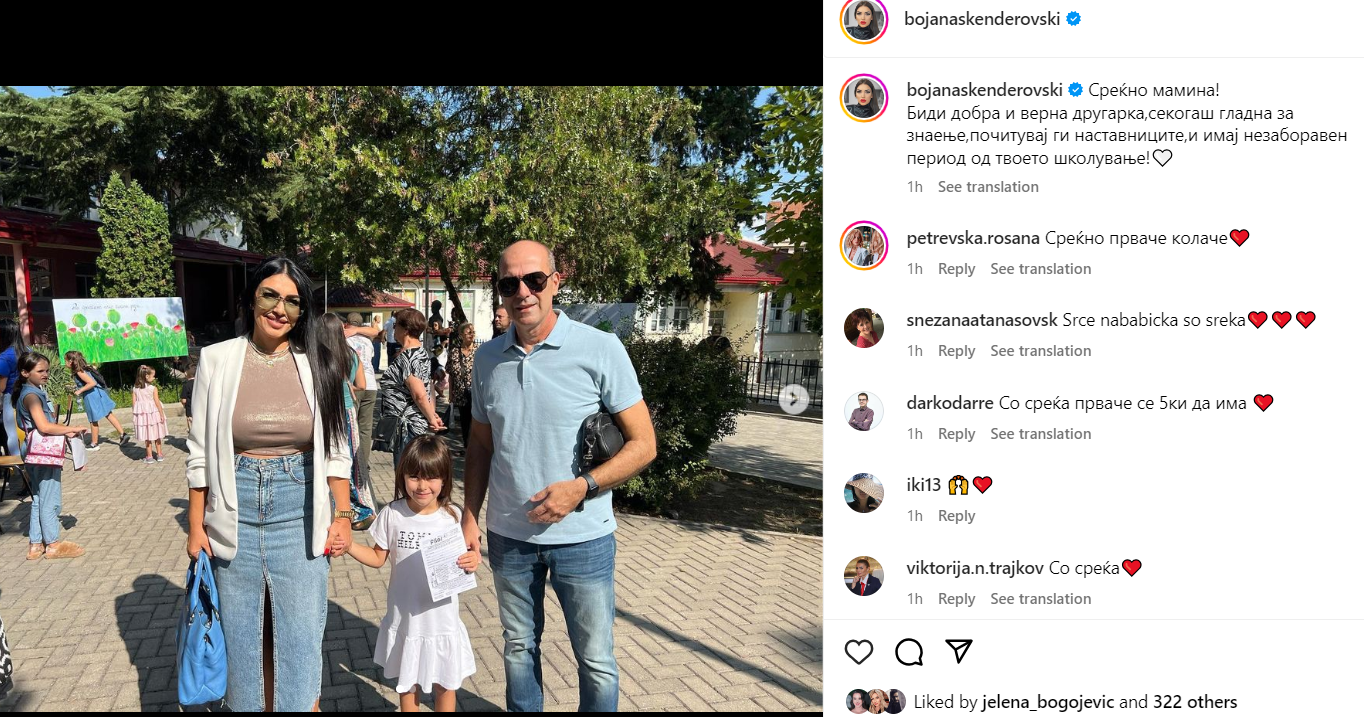Open bojanaskenderovski header profile picture

click(864, 20)
